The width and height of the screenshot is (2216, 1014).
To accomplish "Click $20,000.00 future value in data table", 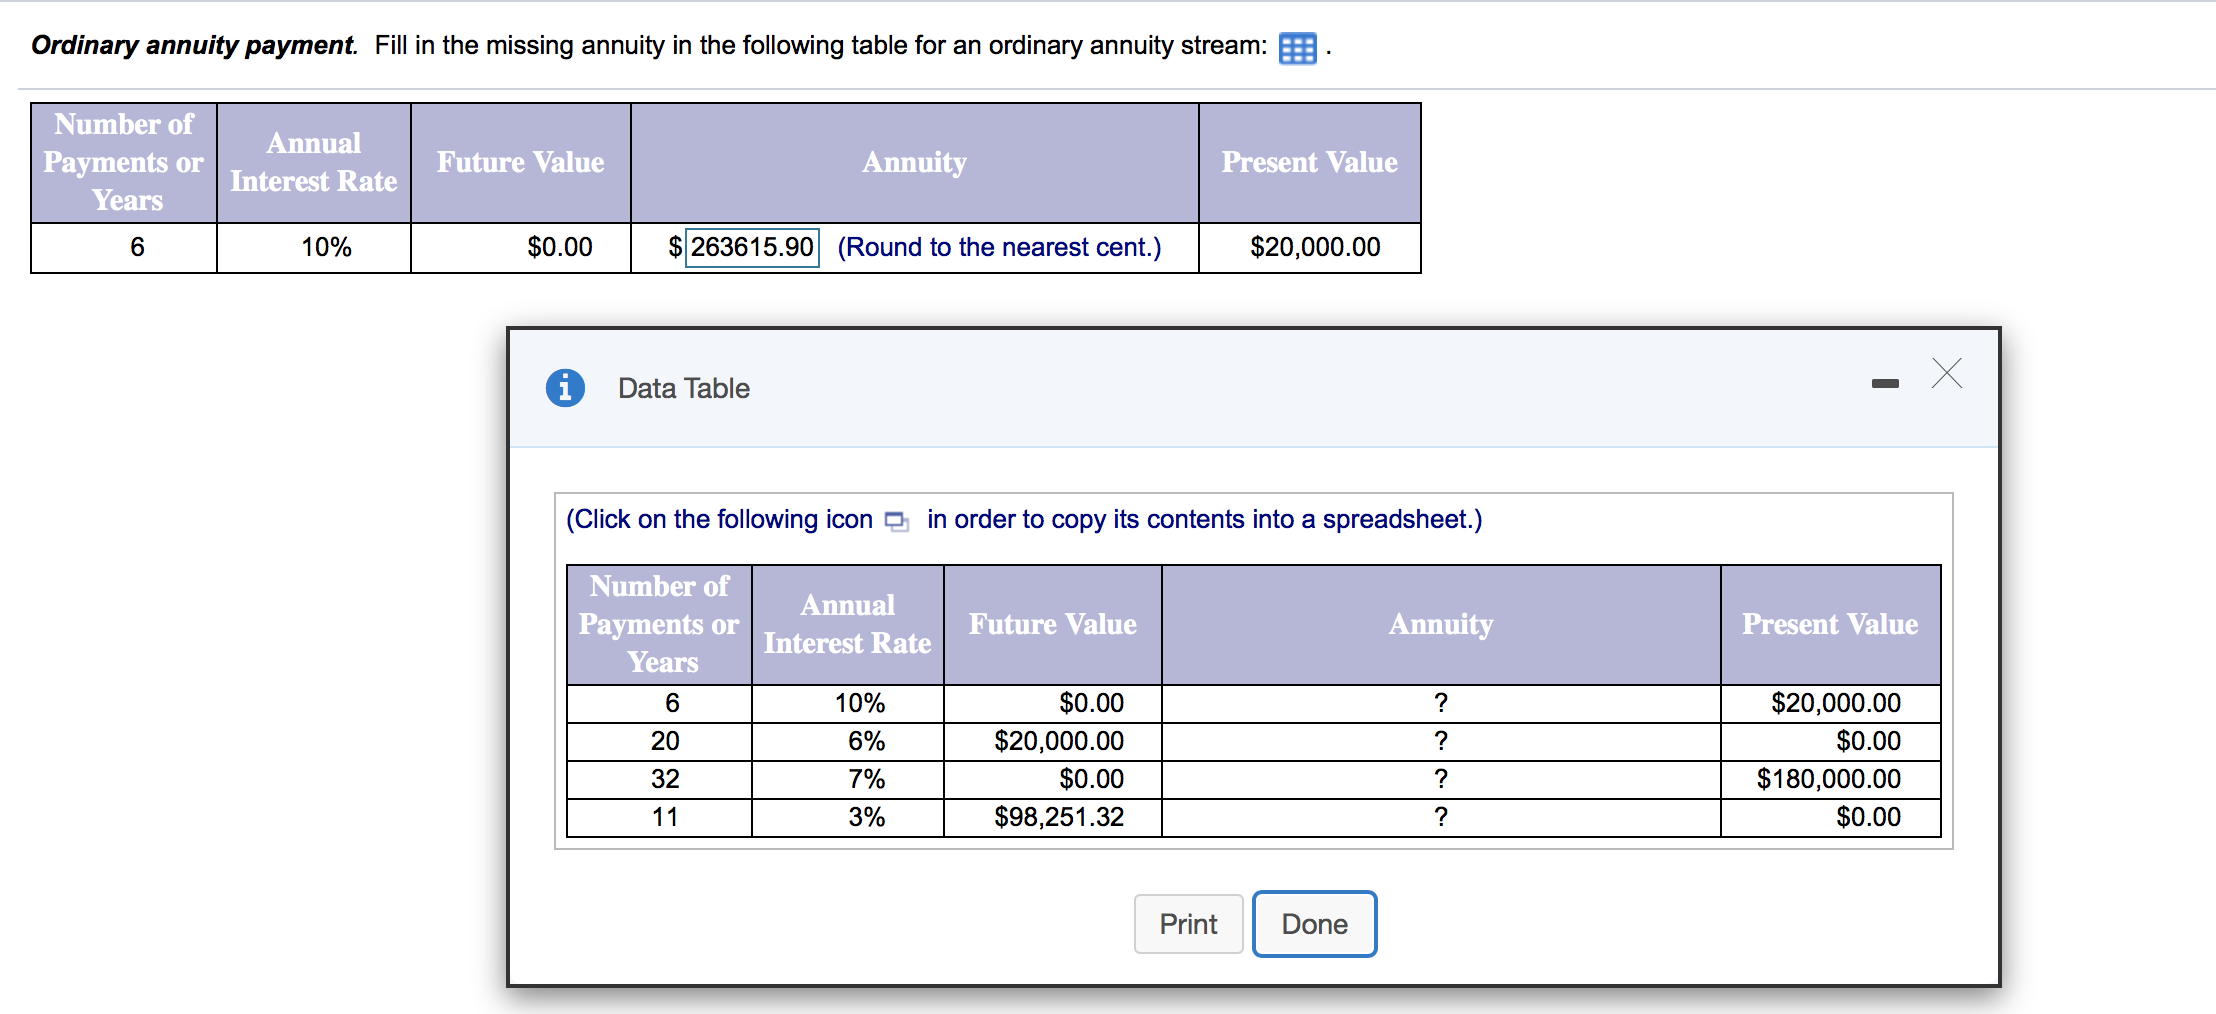I will click(x=1058, y=741).
